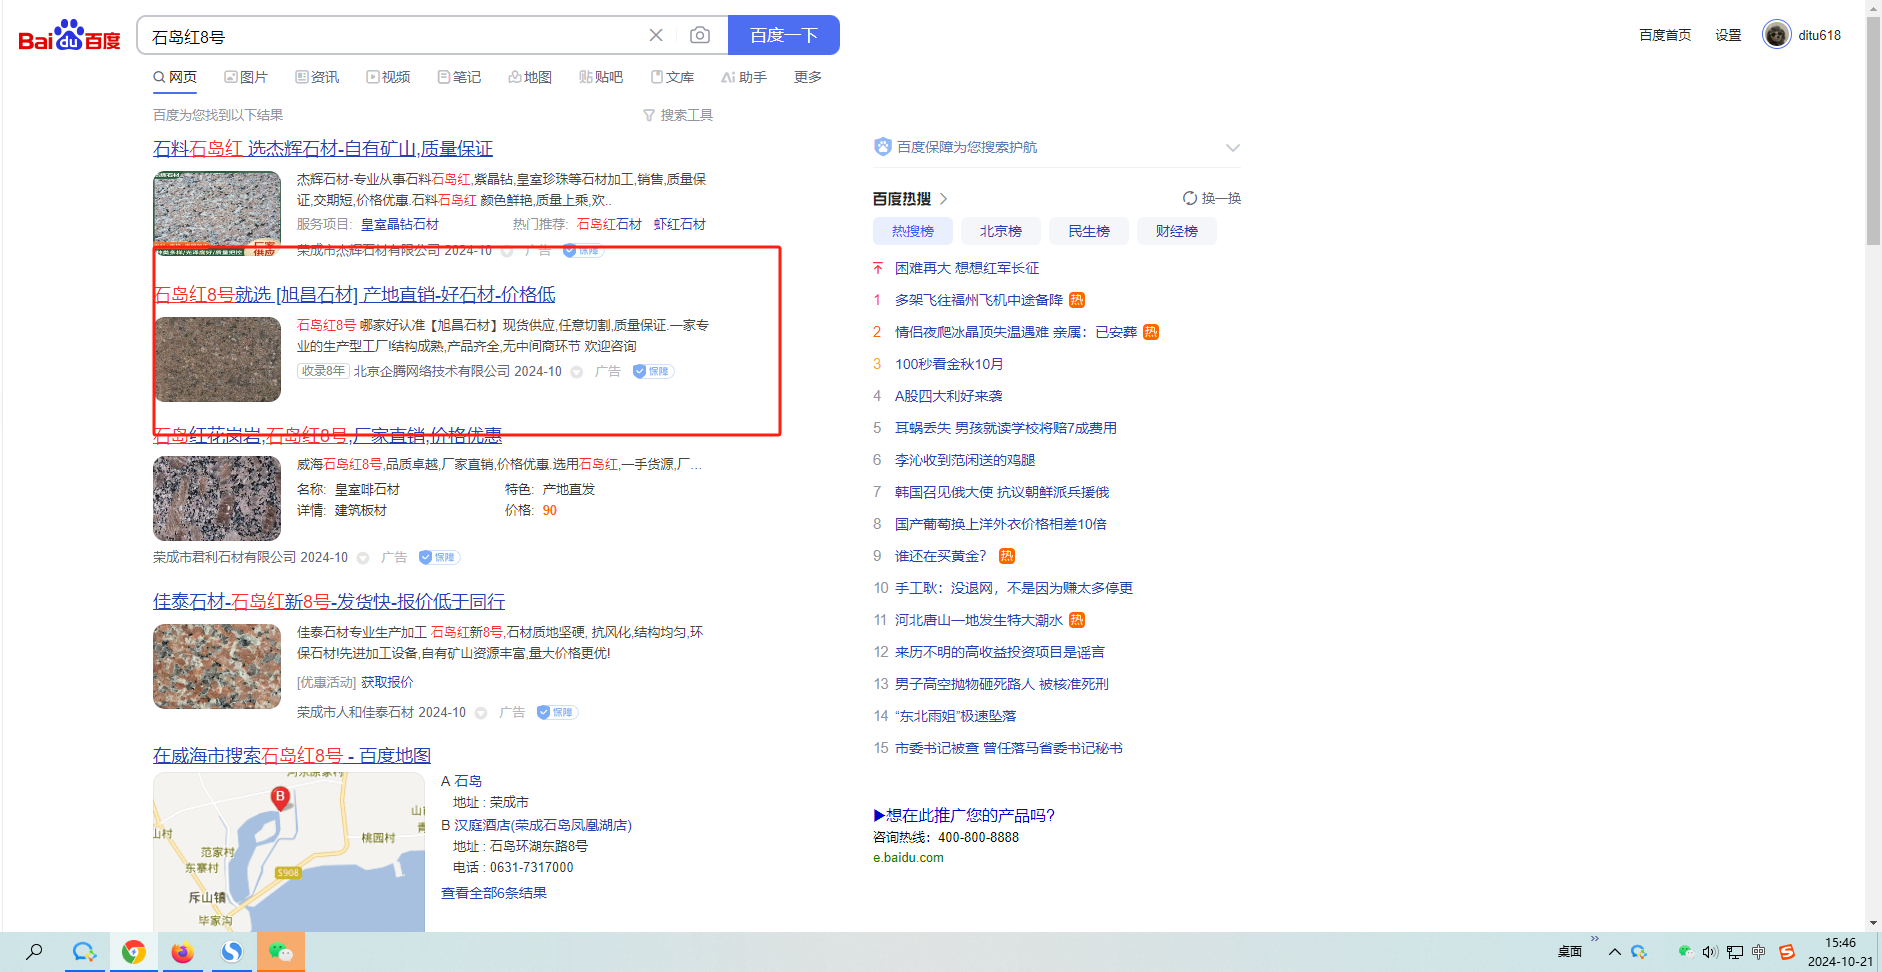The height and width of the screenshot is (972, 1882).
Task: Click the Baidu logo
Action: [69, 36]
